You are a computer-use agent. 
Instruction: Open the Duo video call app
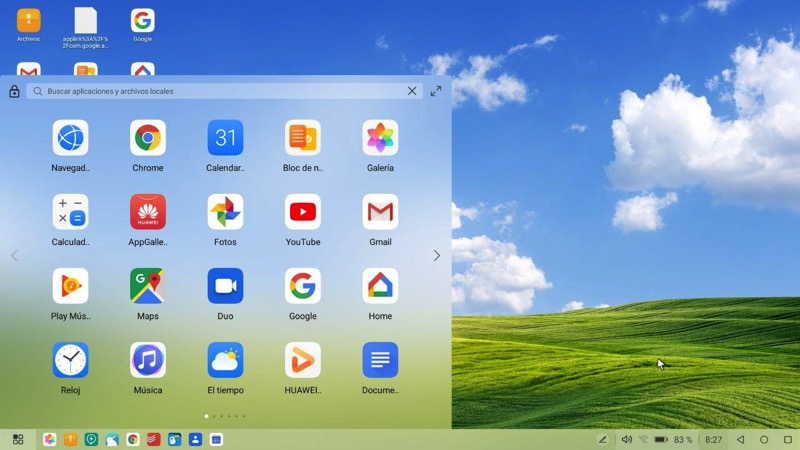pyautogui.click(x=226, y=286)
